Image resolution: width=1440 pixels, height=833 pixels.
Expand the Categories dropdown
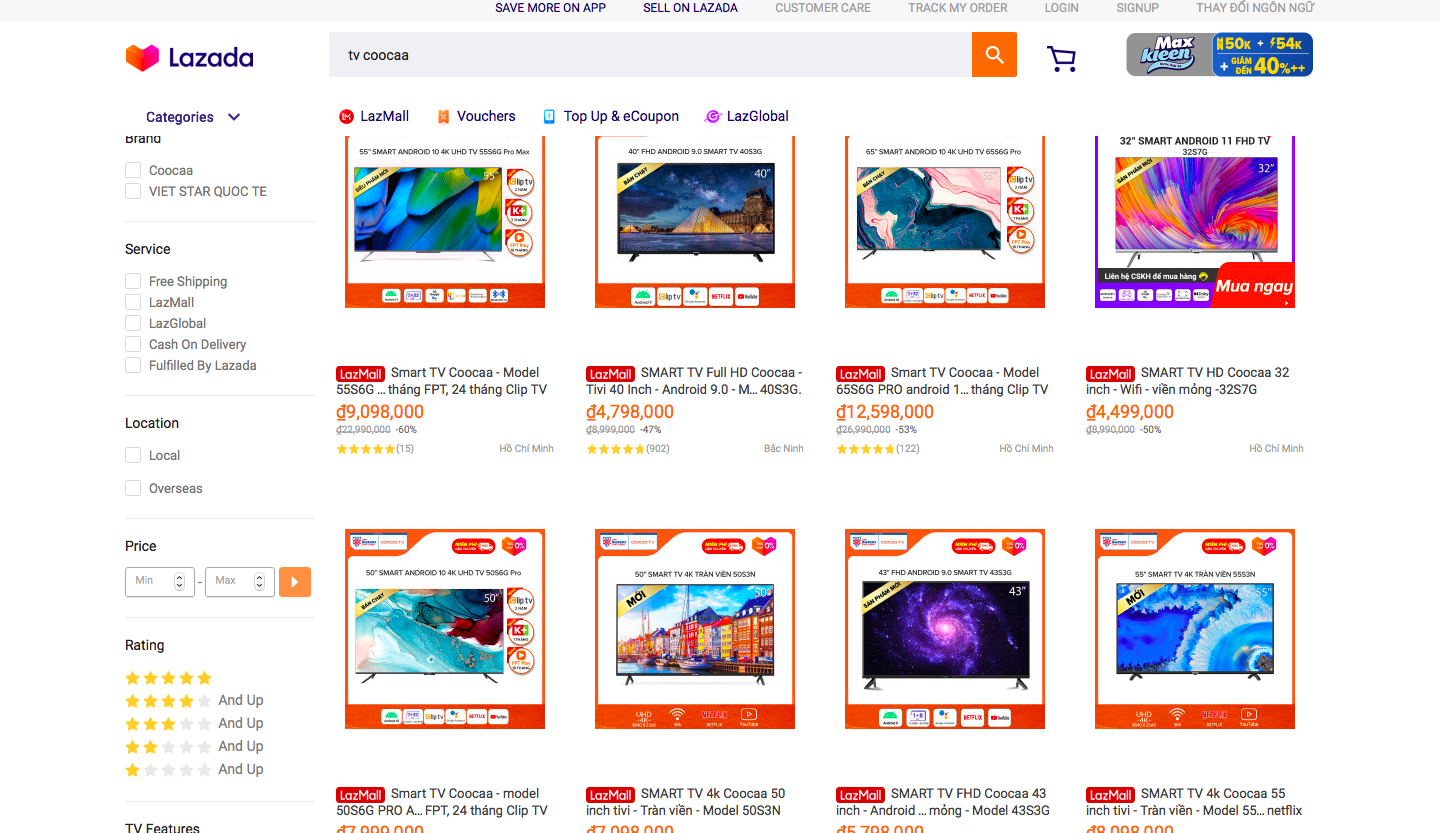(x=193, y=117)
